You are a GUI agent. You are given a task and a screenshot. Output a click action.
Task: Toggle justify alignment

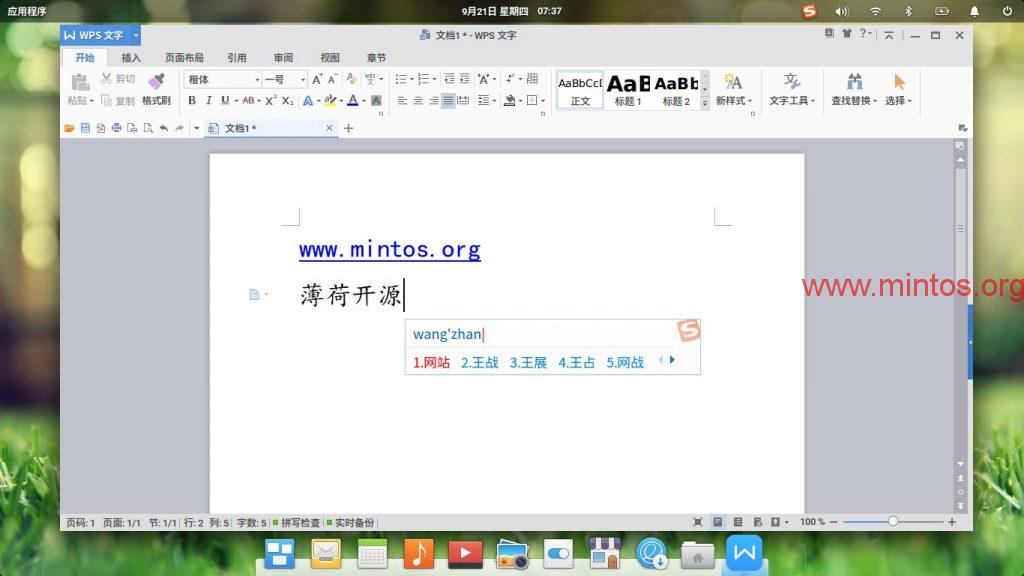point(448,100)
